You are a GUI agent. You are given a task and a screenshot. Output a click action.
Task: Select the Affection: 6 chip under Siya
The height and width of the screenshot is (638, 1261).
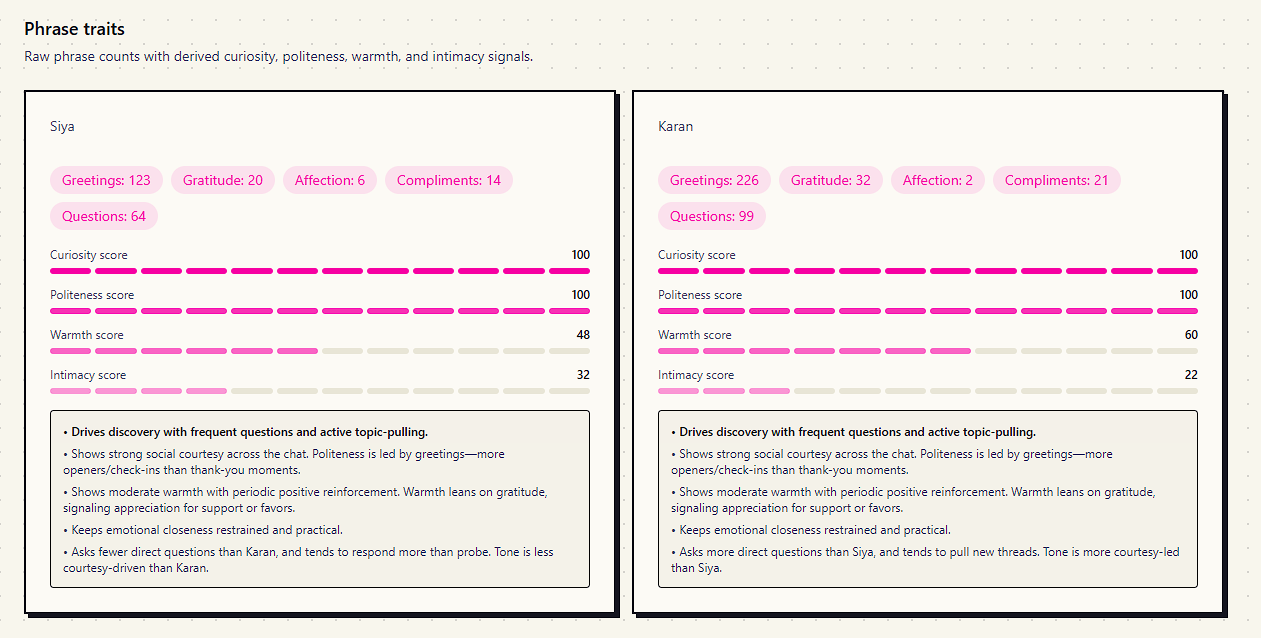coord(329,180)
